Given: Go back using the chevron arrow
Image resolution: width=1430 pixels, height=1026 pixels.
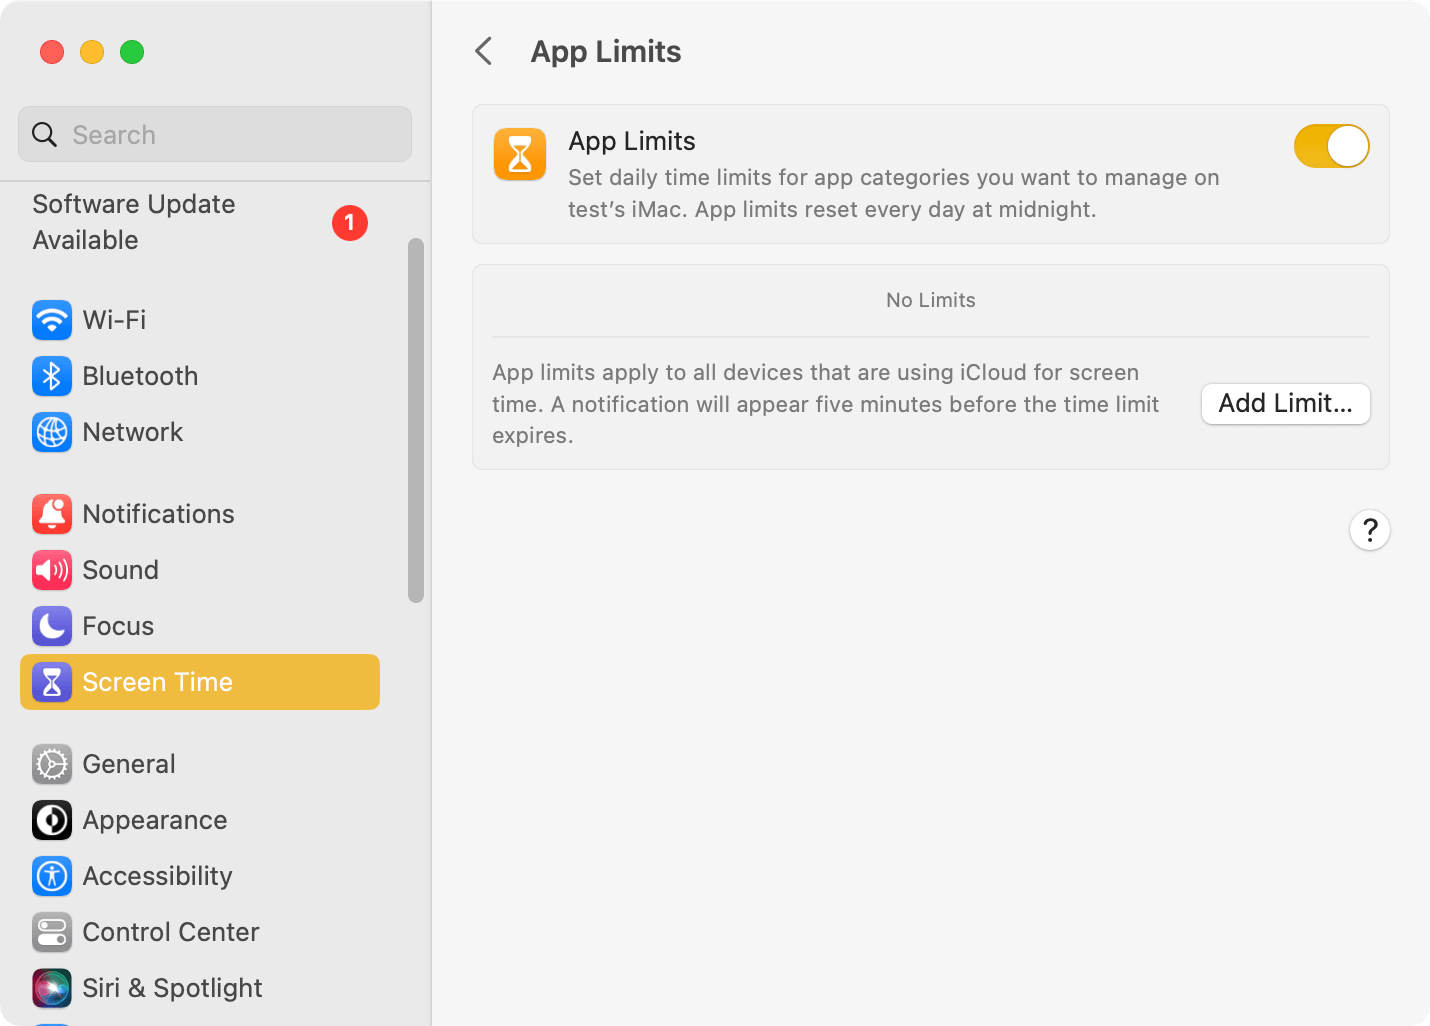Looking at the screenshot, I should point(484,51).
